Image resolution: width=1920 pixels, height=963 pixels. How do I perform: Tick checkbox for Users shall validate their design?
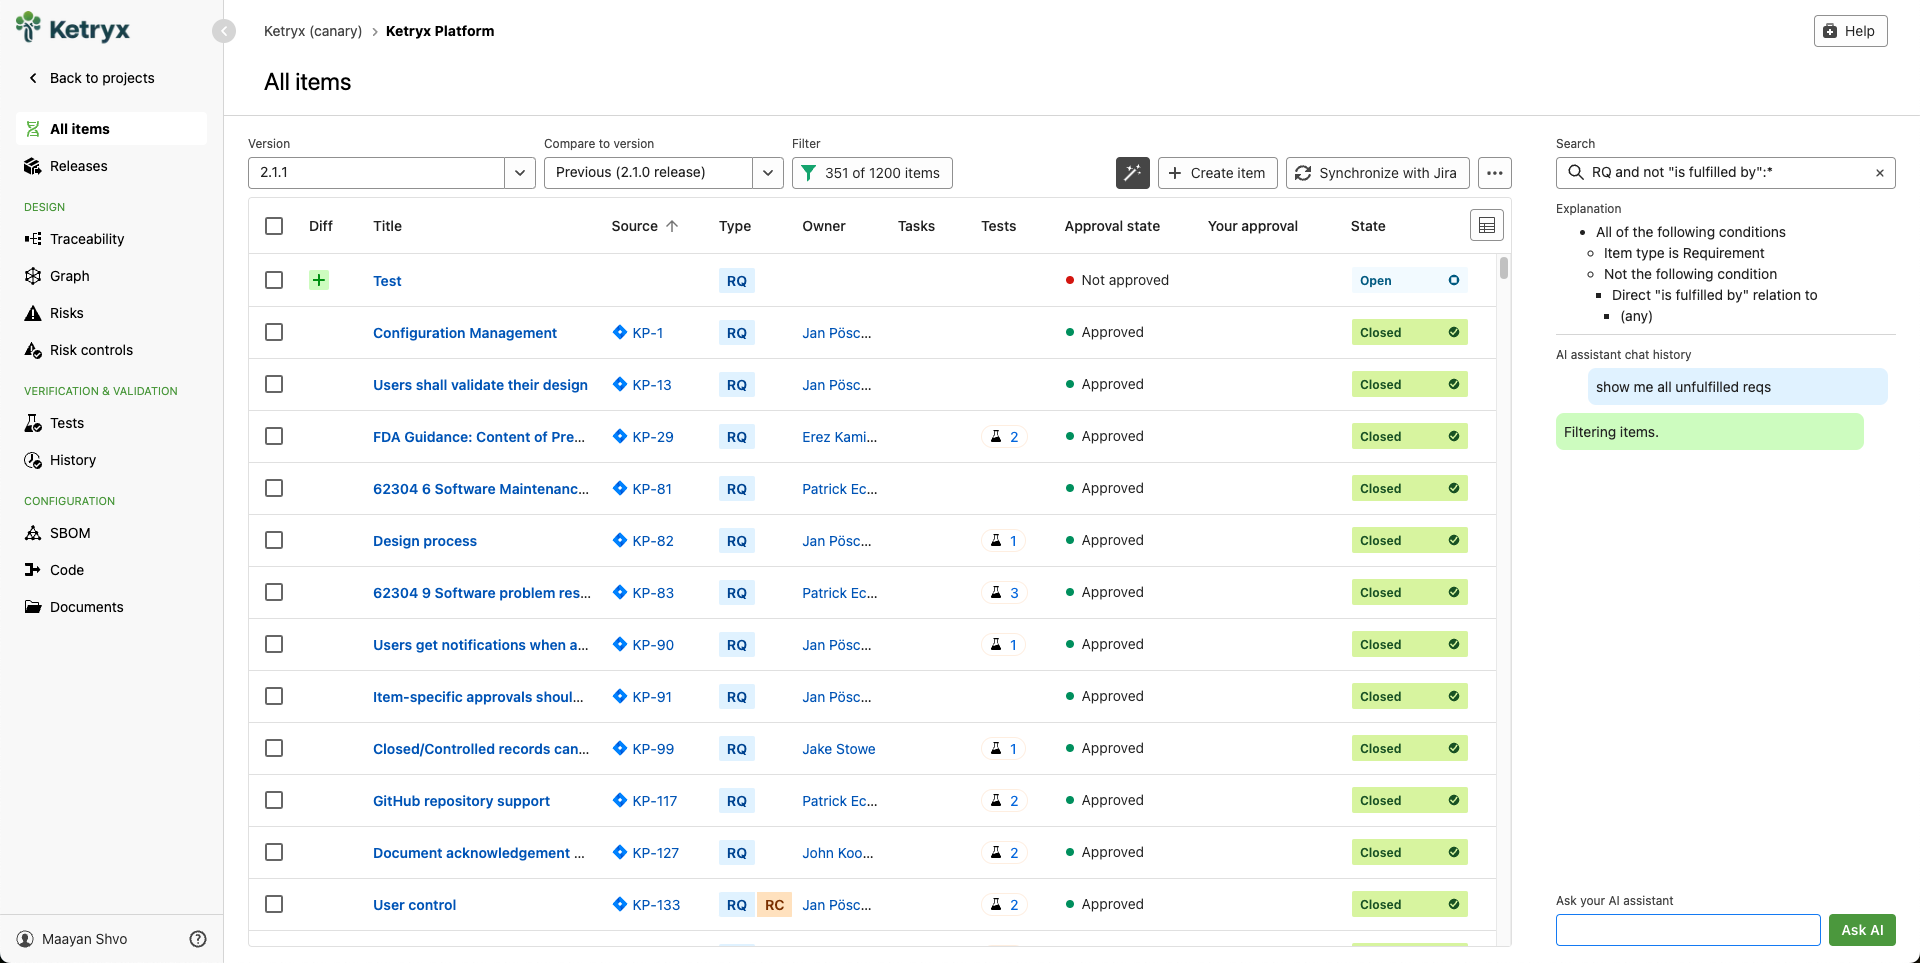(274, 384)
